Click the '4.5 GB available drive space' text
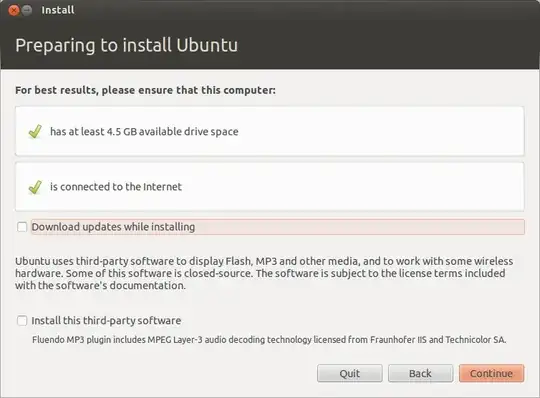The height and width of the screenshot is (398, 540). tap(144, 132)
